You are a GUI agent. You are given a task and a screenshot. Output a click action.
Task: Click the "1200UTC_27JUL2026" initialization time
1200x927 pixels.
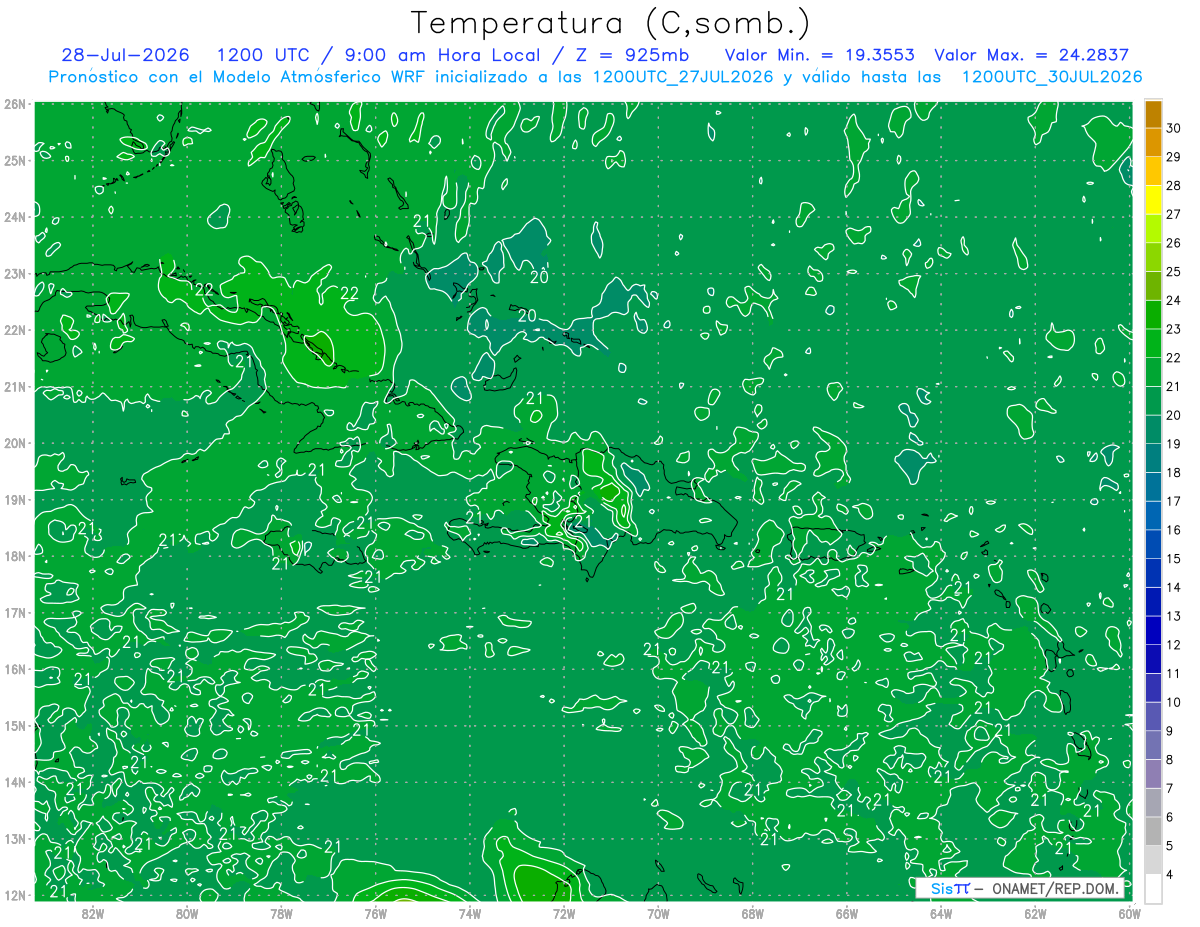tap(682, 77)
